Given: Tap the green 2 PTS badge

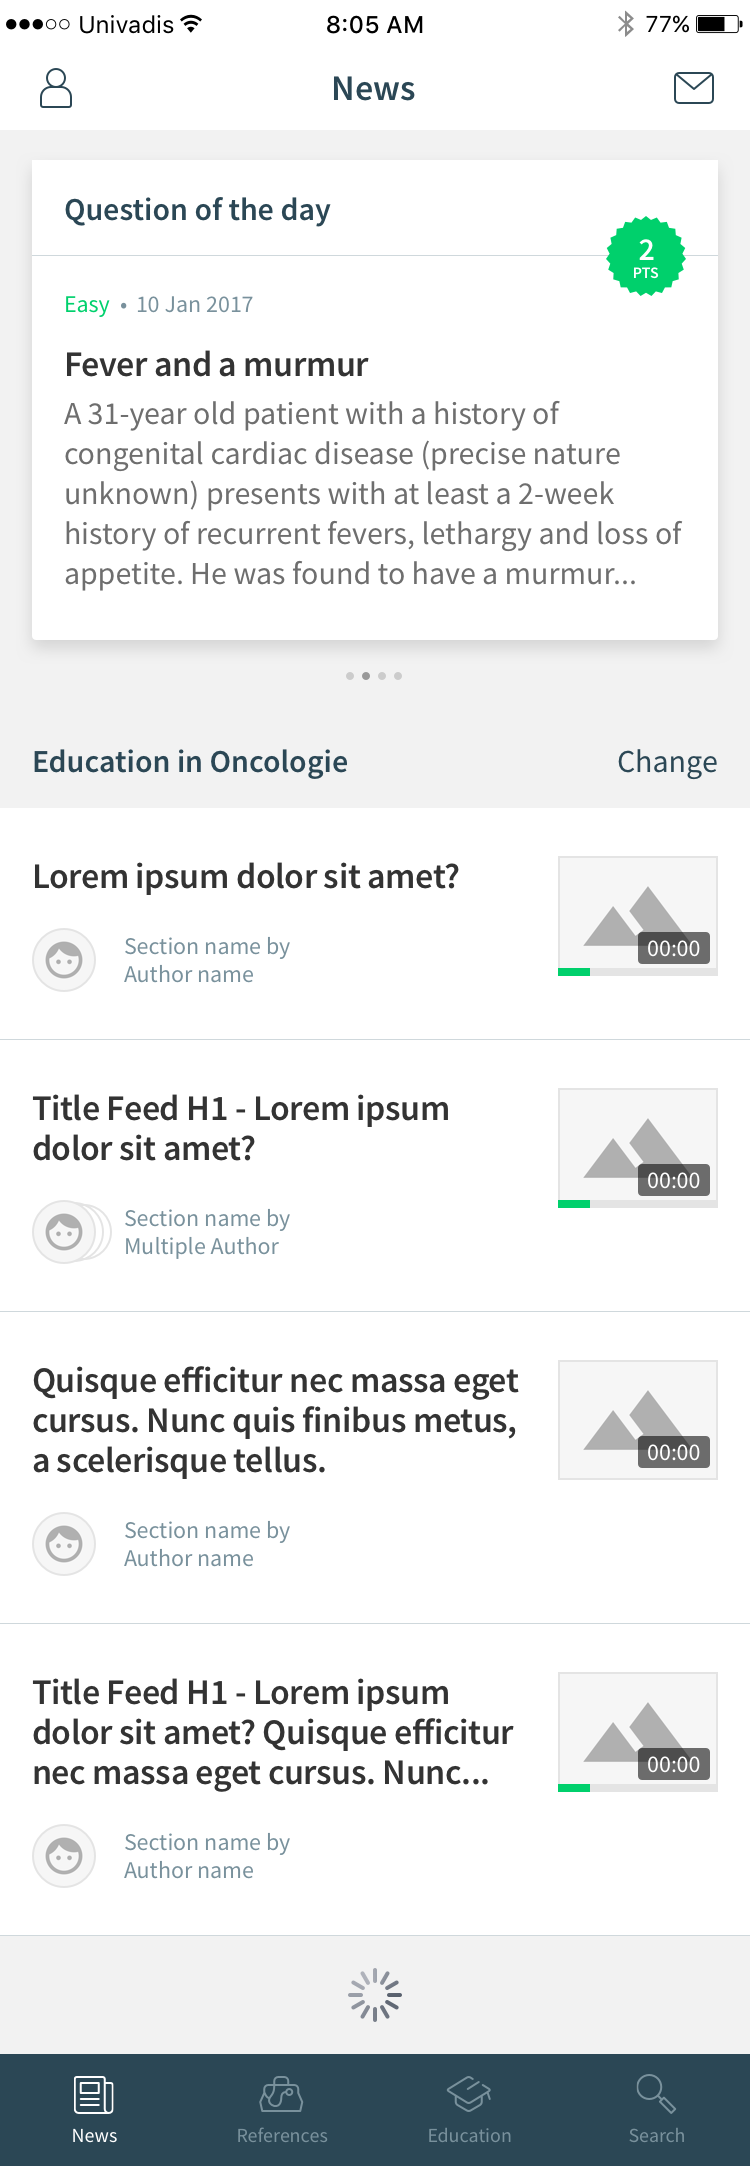Looking at the screenshot, I should (646, 257).
